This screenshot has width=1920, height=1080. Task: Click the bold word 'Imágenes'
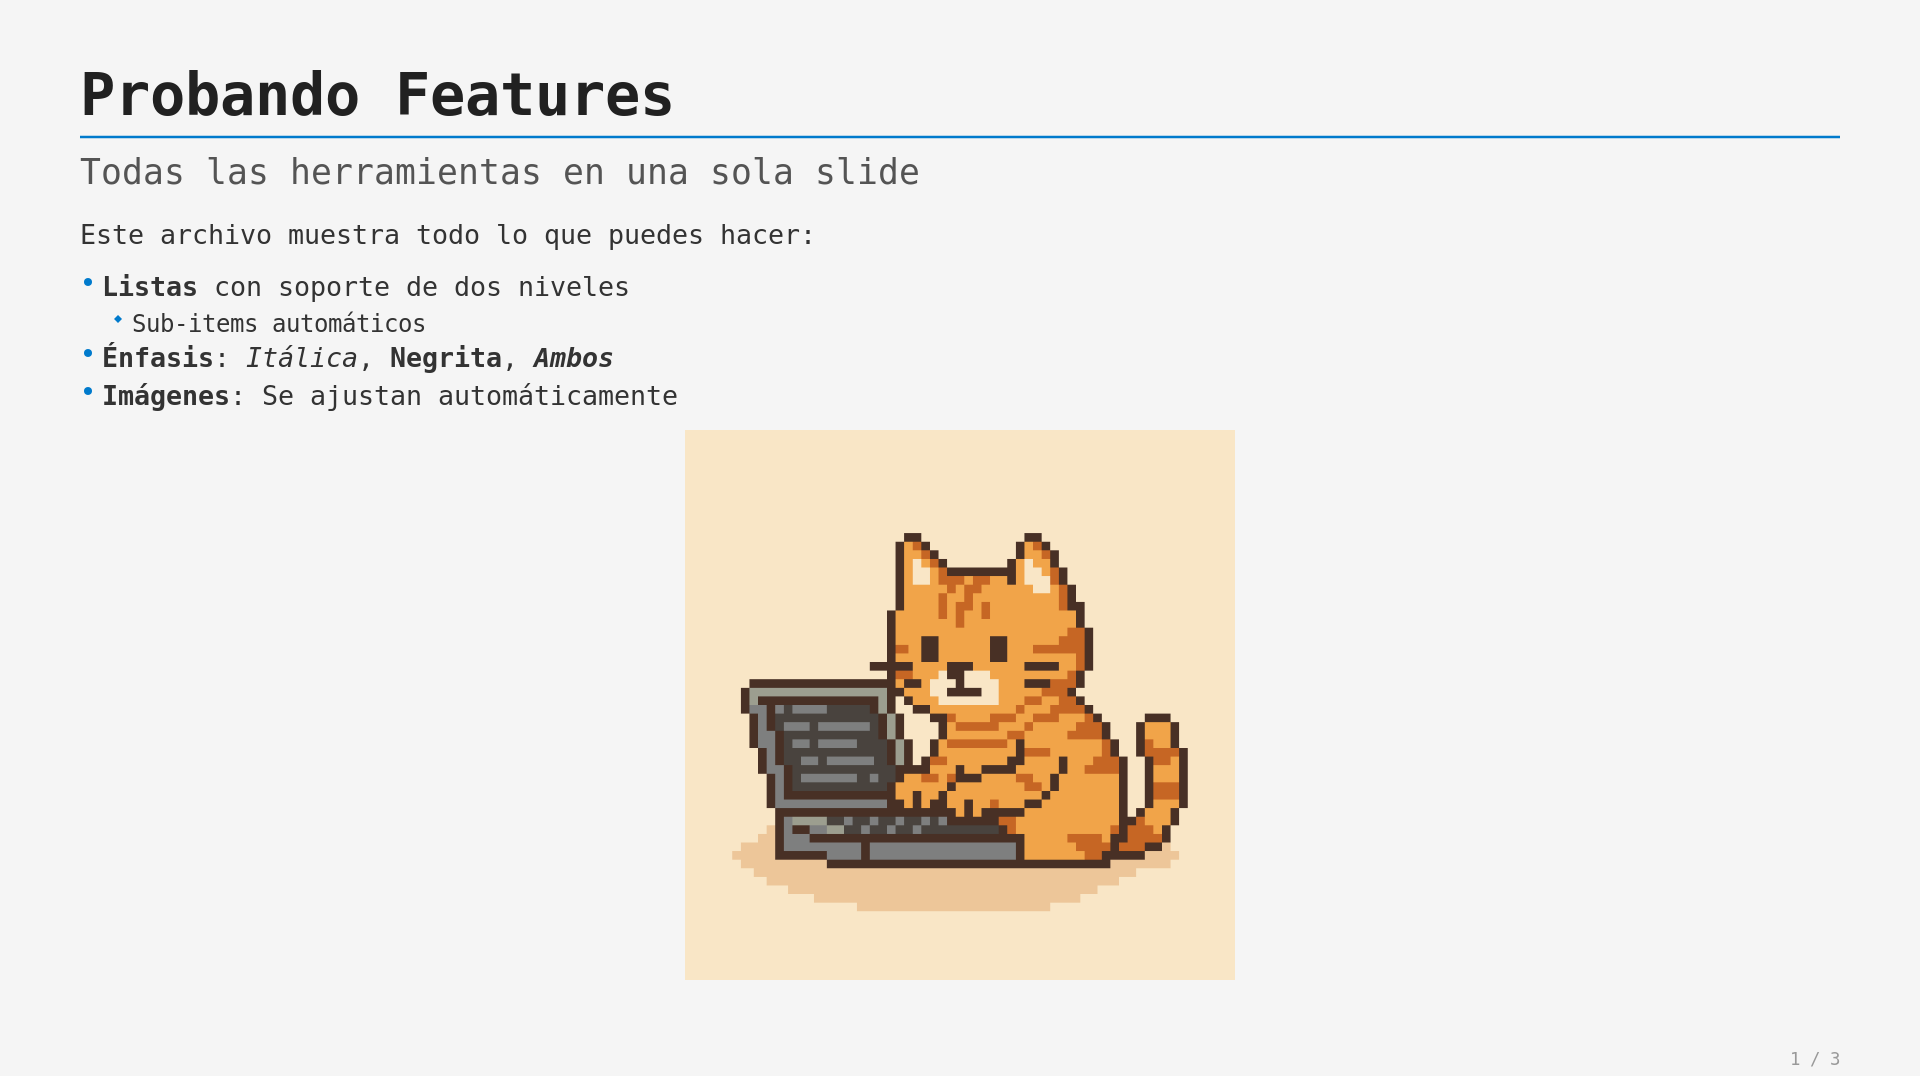point(166,396)
